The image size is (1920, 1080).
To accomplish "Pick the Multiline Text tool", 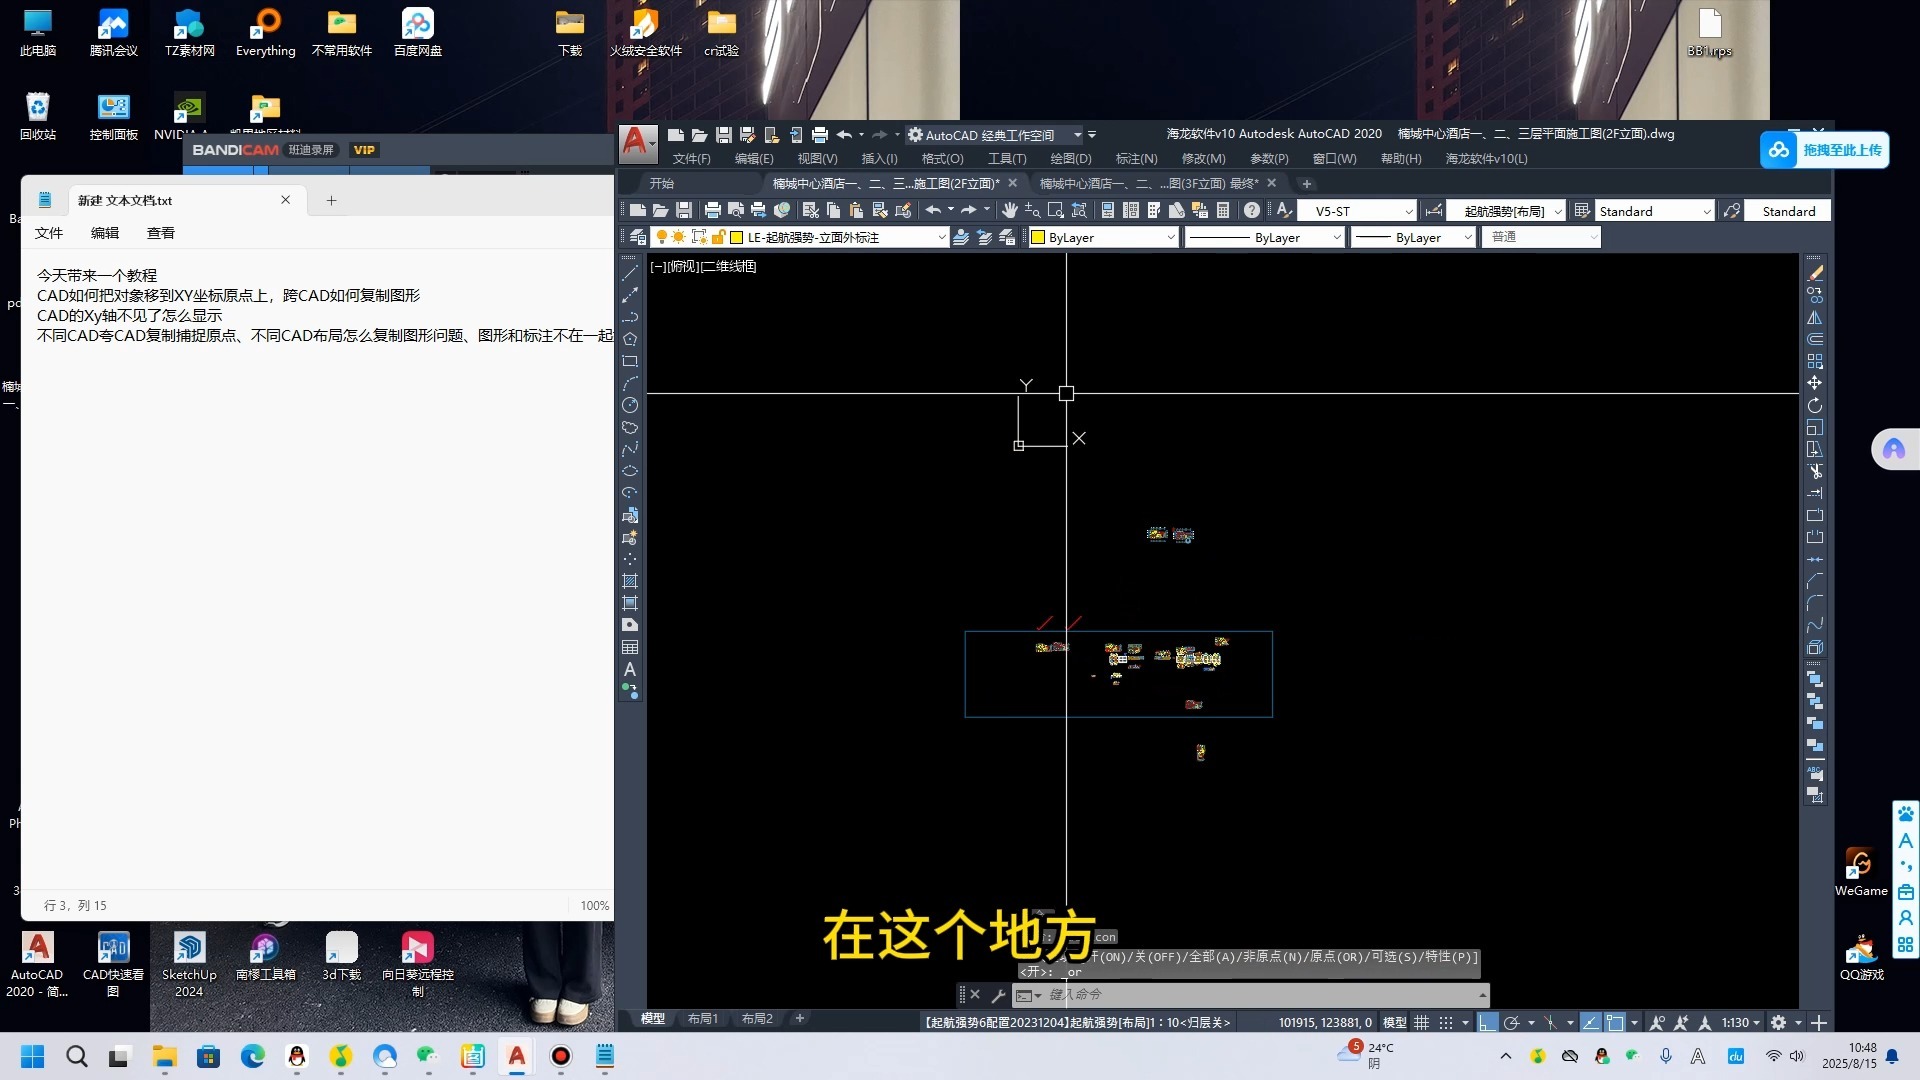I will tap(630, 669).
